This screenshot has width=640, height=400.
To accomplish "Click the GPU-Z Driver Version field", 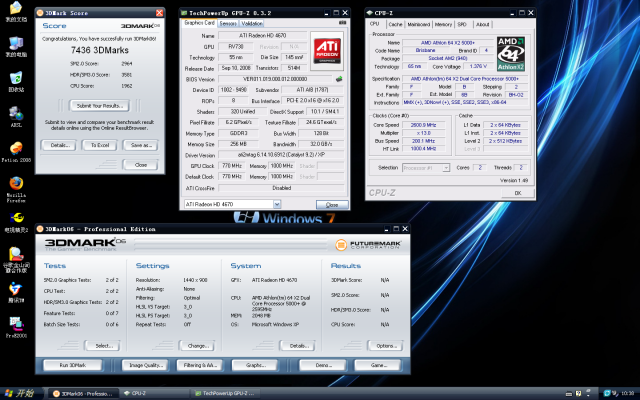I will 282,155.
